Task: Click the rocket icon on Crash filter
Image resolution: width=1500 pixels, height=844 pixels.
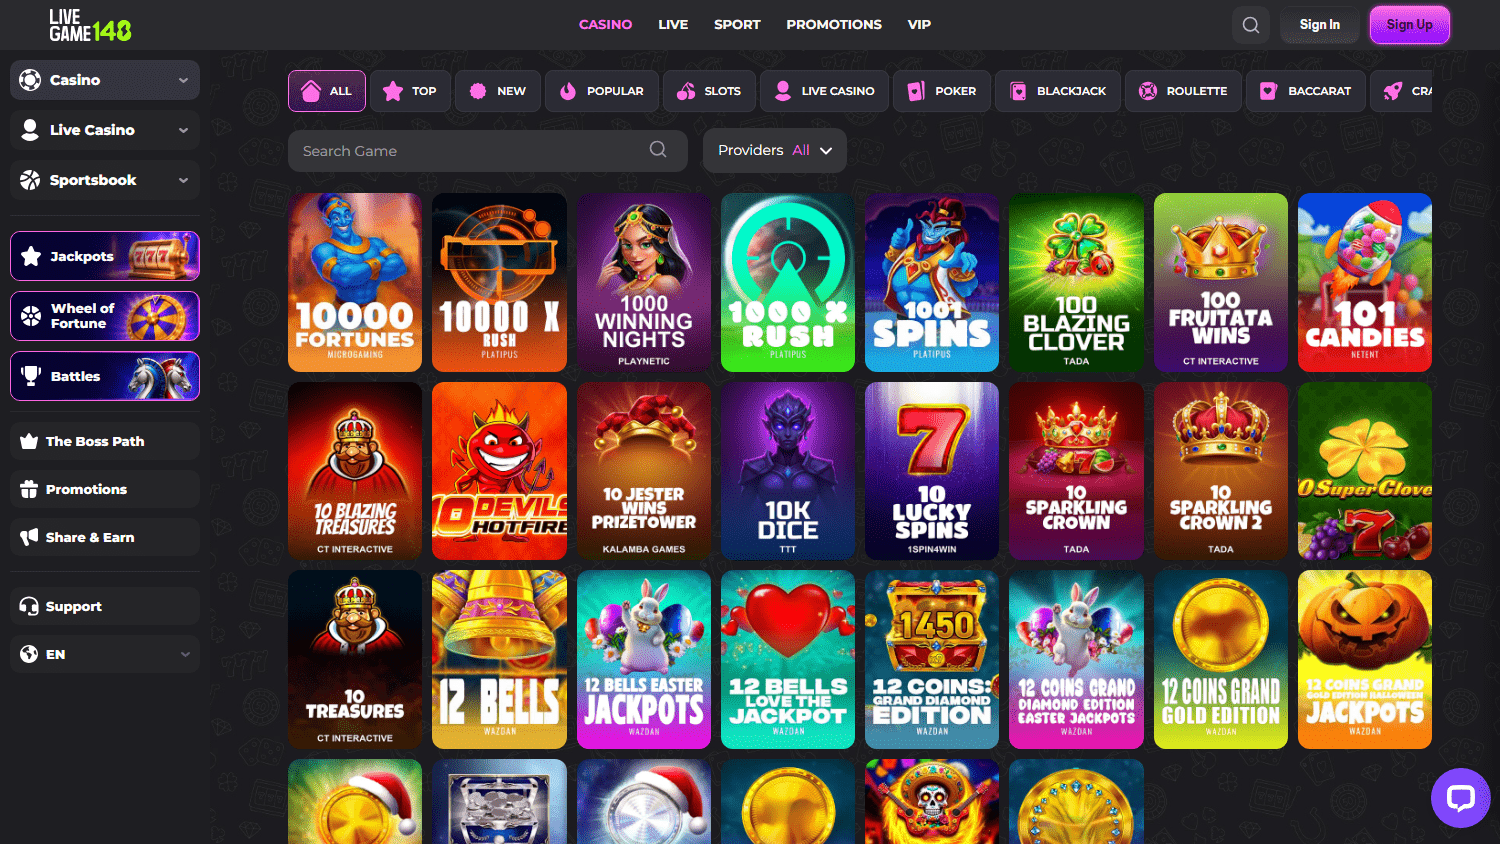Action: tap(1393, 91)
